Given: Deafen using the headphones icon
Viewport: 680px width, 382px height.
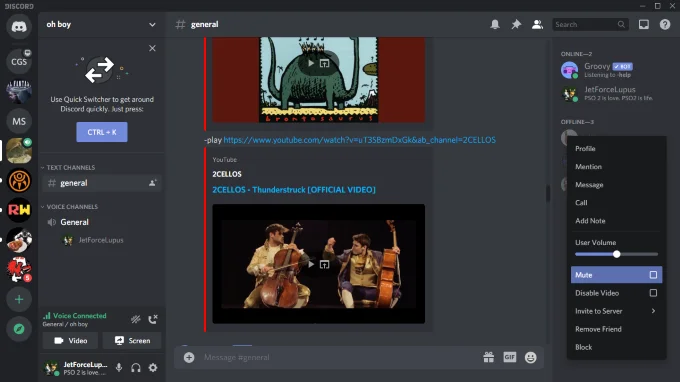Looking at the screenshot, I should [x=136, y=368].
